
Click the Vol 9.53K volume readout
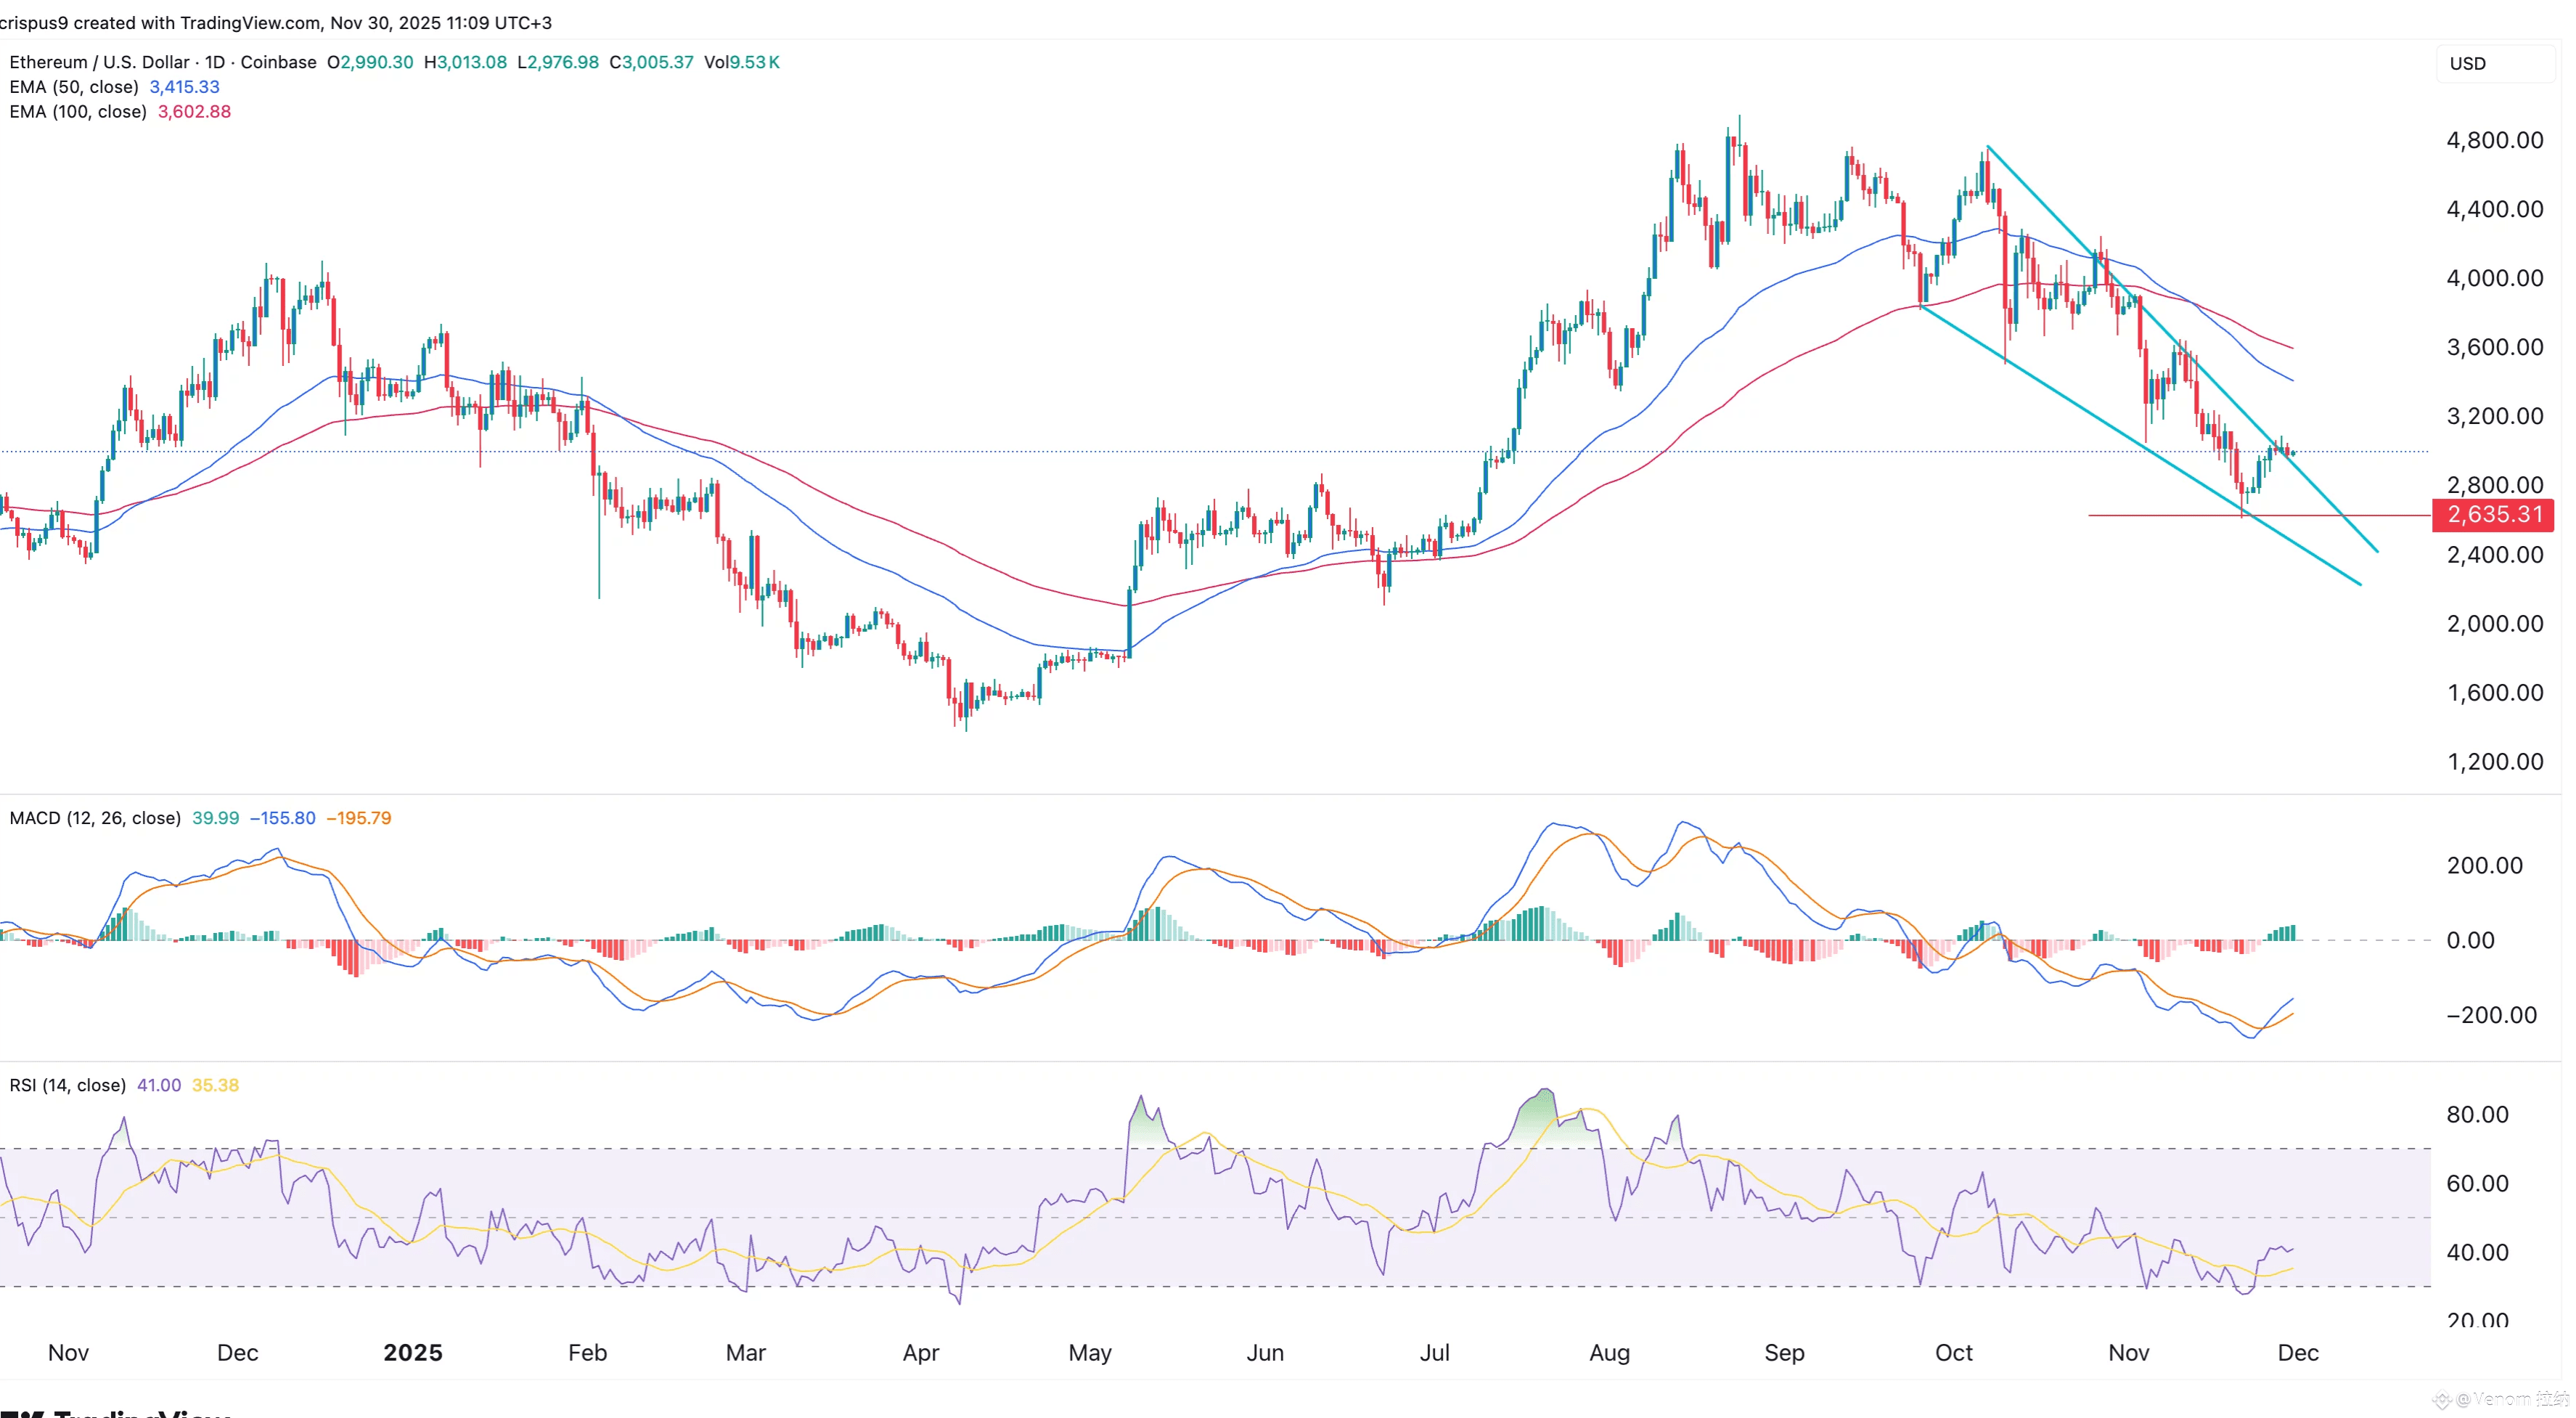(x=741, y=62)
